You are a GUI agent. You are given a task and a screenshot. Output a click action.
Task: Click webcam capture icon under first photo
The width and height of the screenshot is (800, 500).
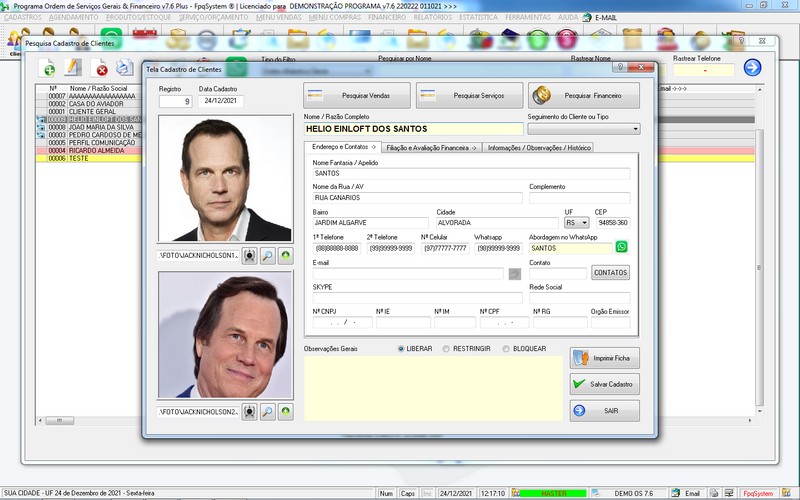click(249, 256)
